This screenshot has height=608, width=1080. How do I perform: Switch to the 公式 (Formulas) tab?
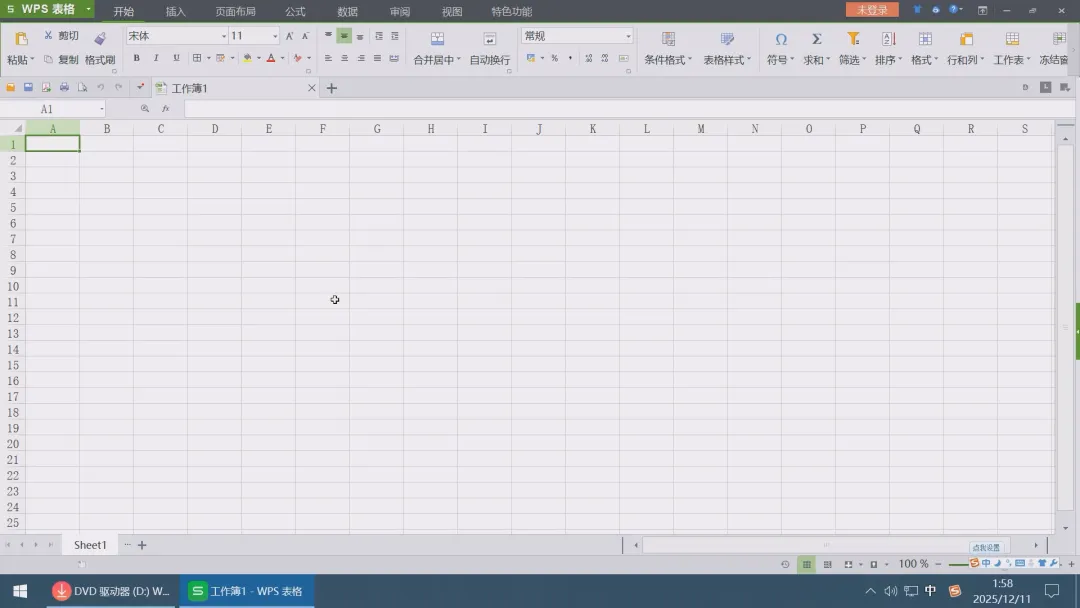[x=295, y=12]
